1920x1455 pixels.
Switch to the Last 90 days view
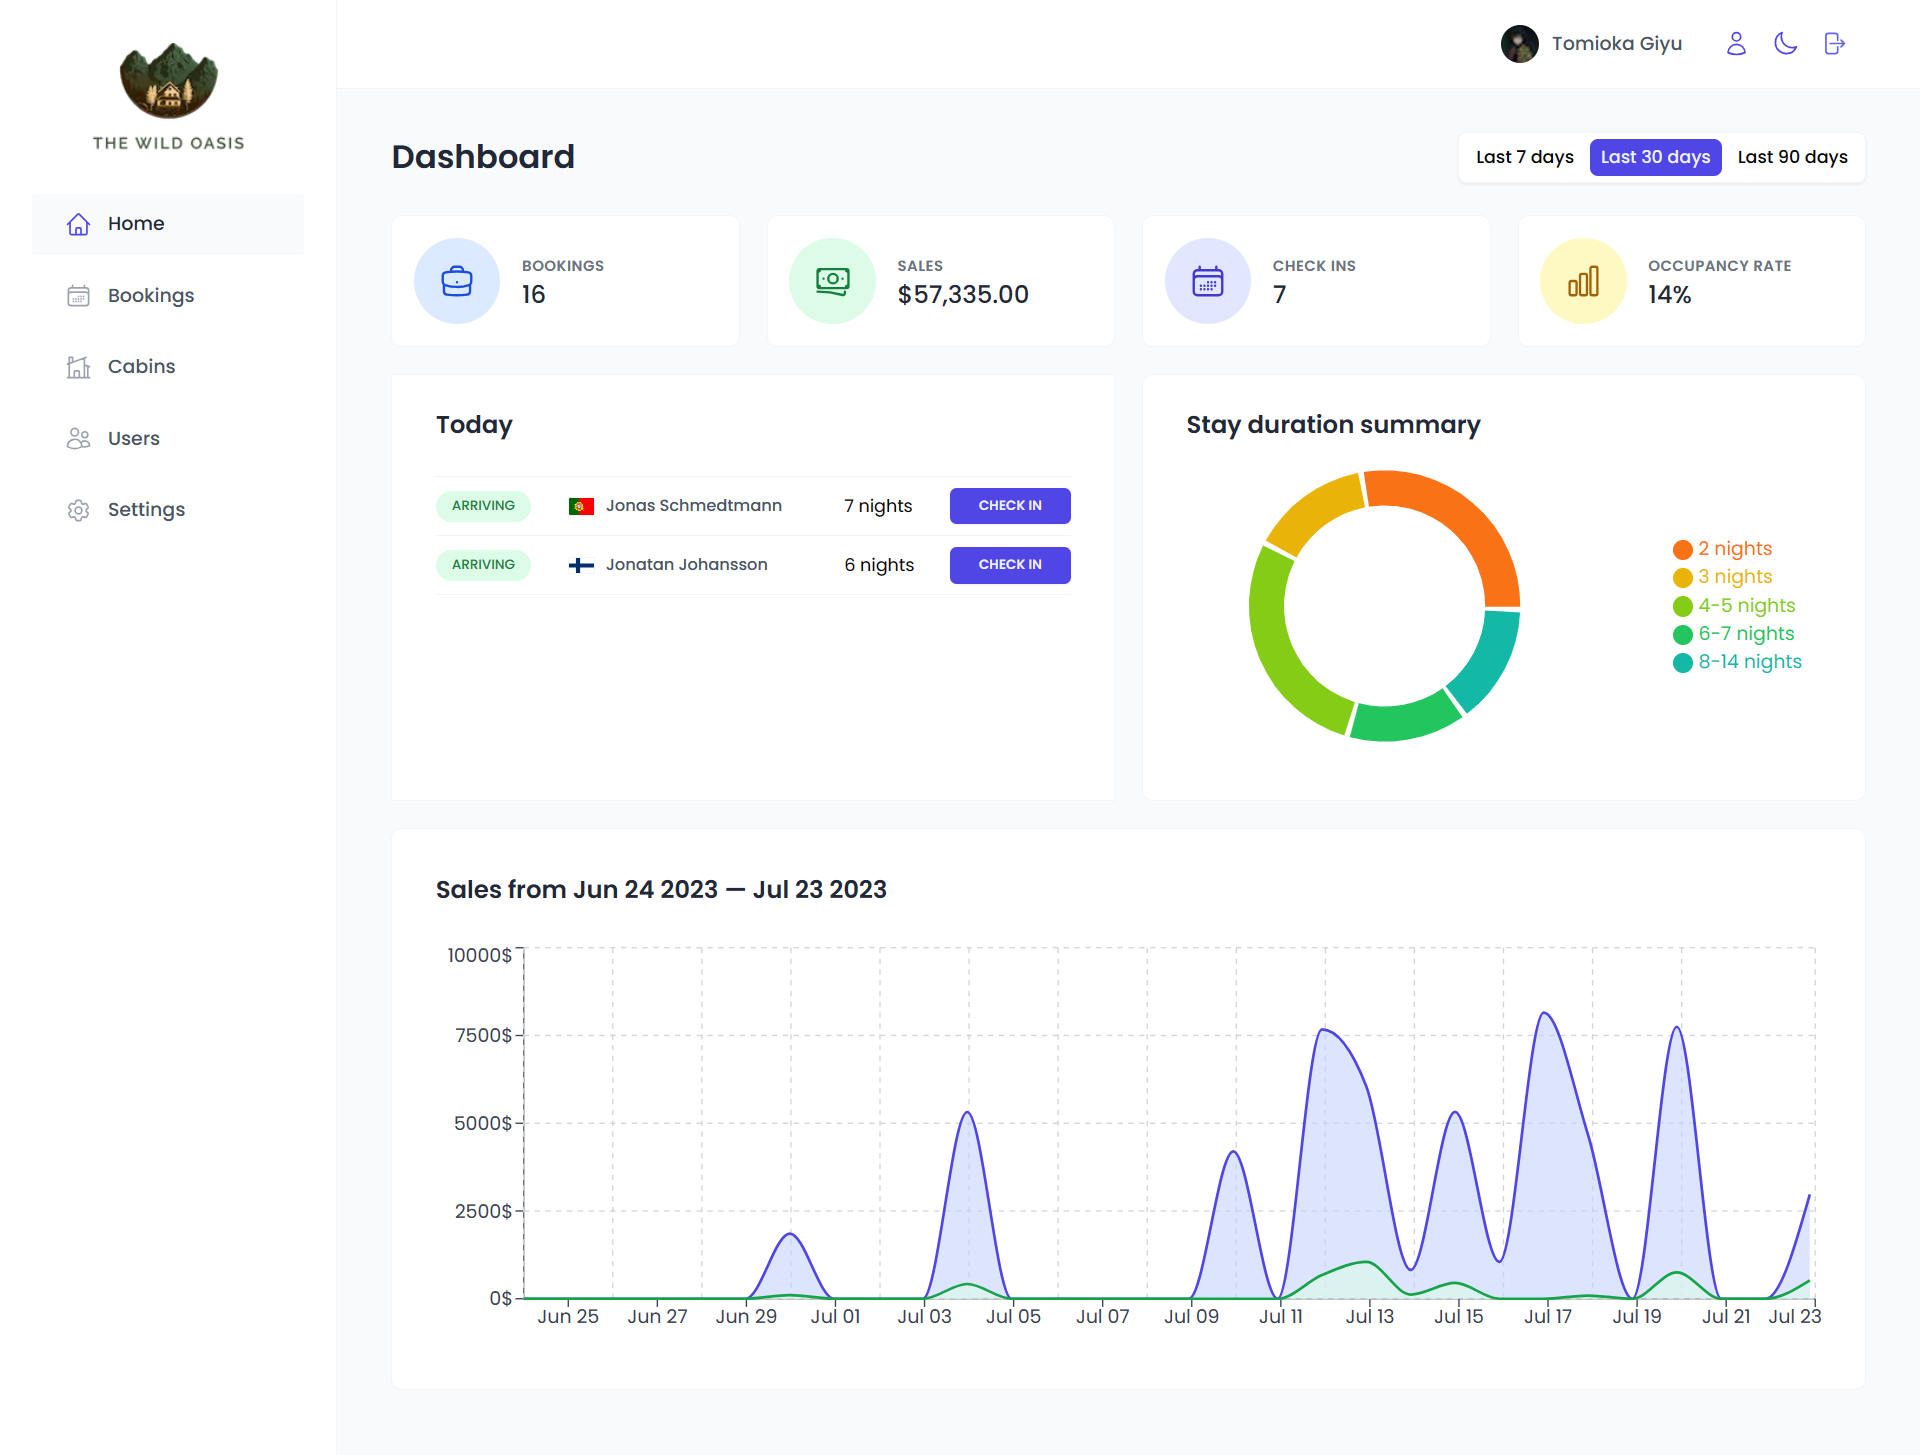1792,157
